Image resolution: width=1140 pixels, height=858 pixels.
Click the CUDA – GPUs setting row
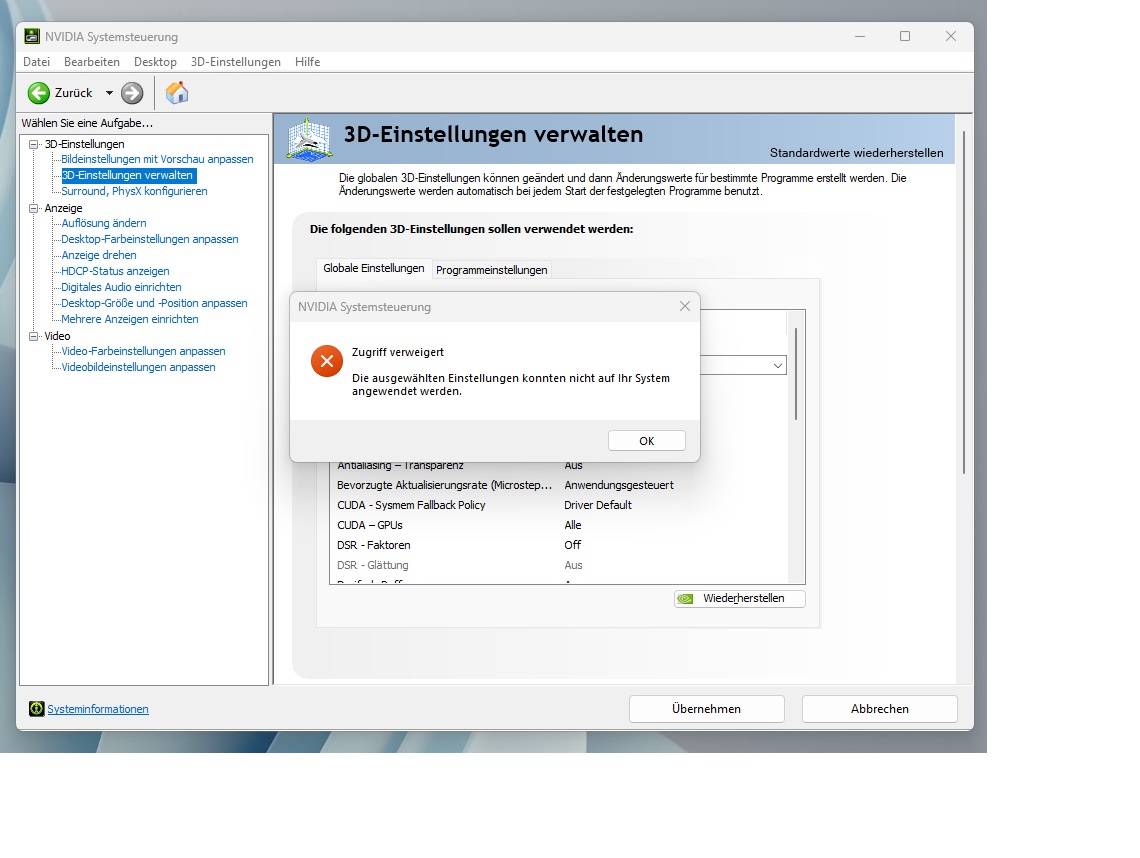(x=558, y=525)
